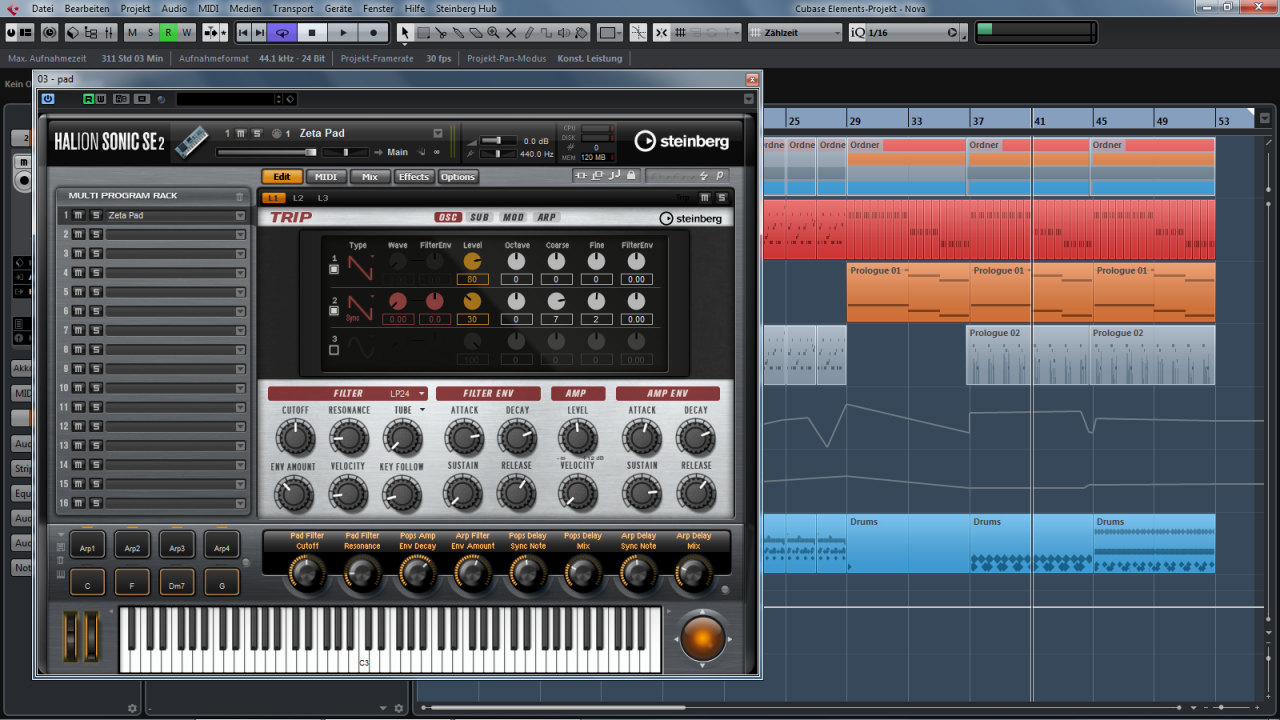Screen dimensions: 1280x720
Task: Expand the Zeta Pad preset dropdown in header
Action: click(437, 133)
